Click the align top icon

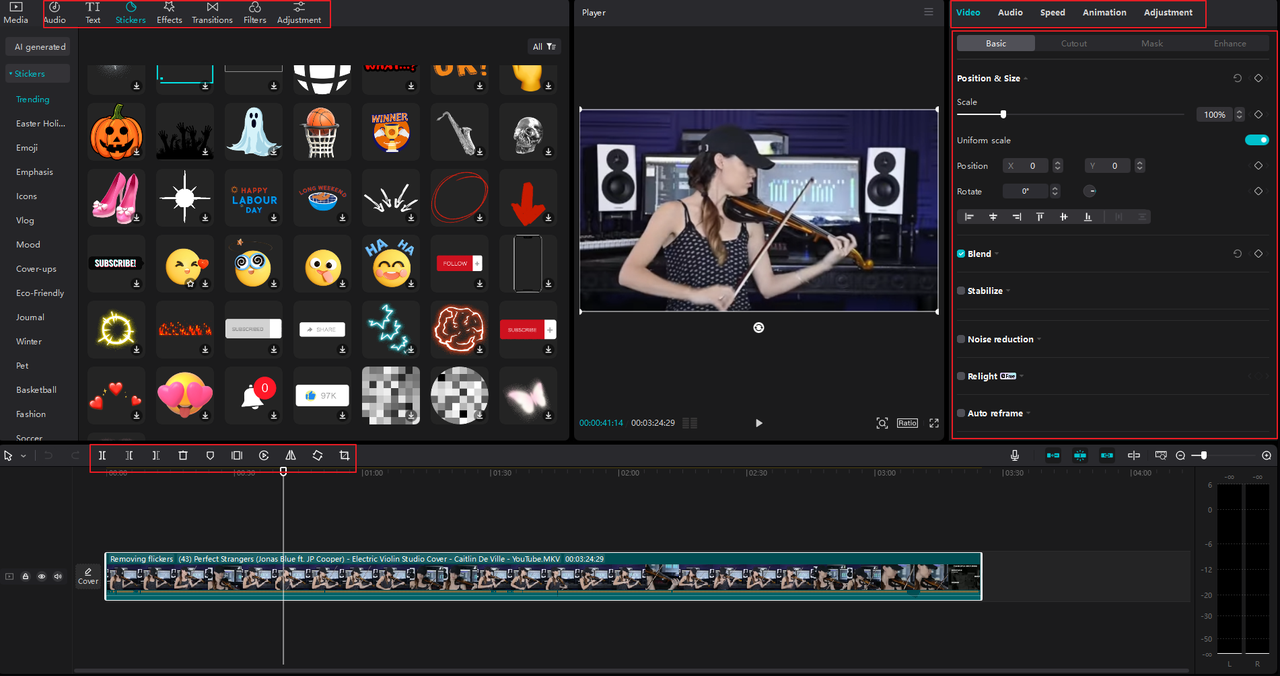(1040, 216)
